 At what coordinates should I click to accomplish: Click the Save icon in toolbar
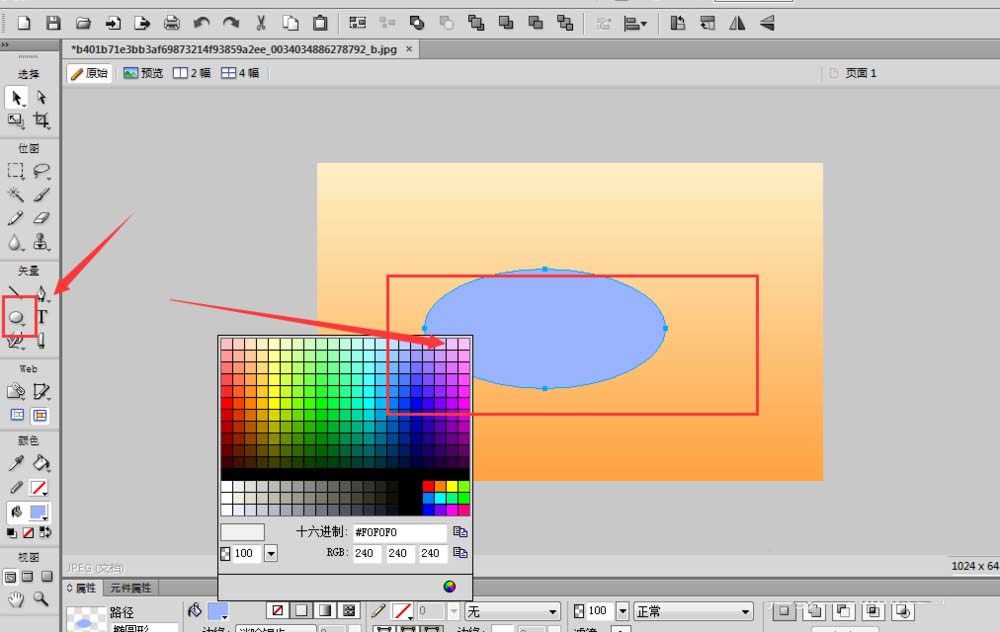(x=54, y=24)
